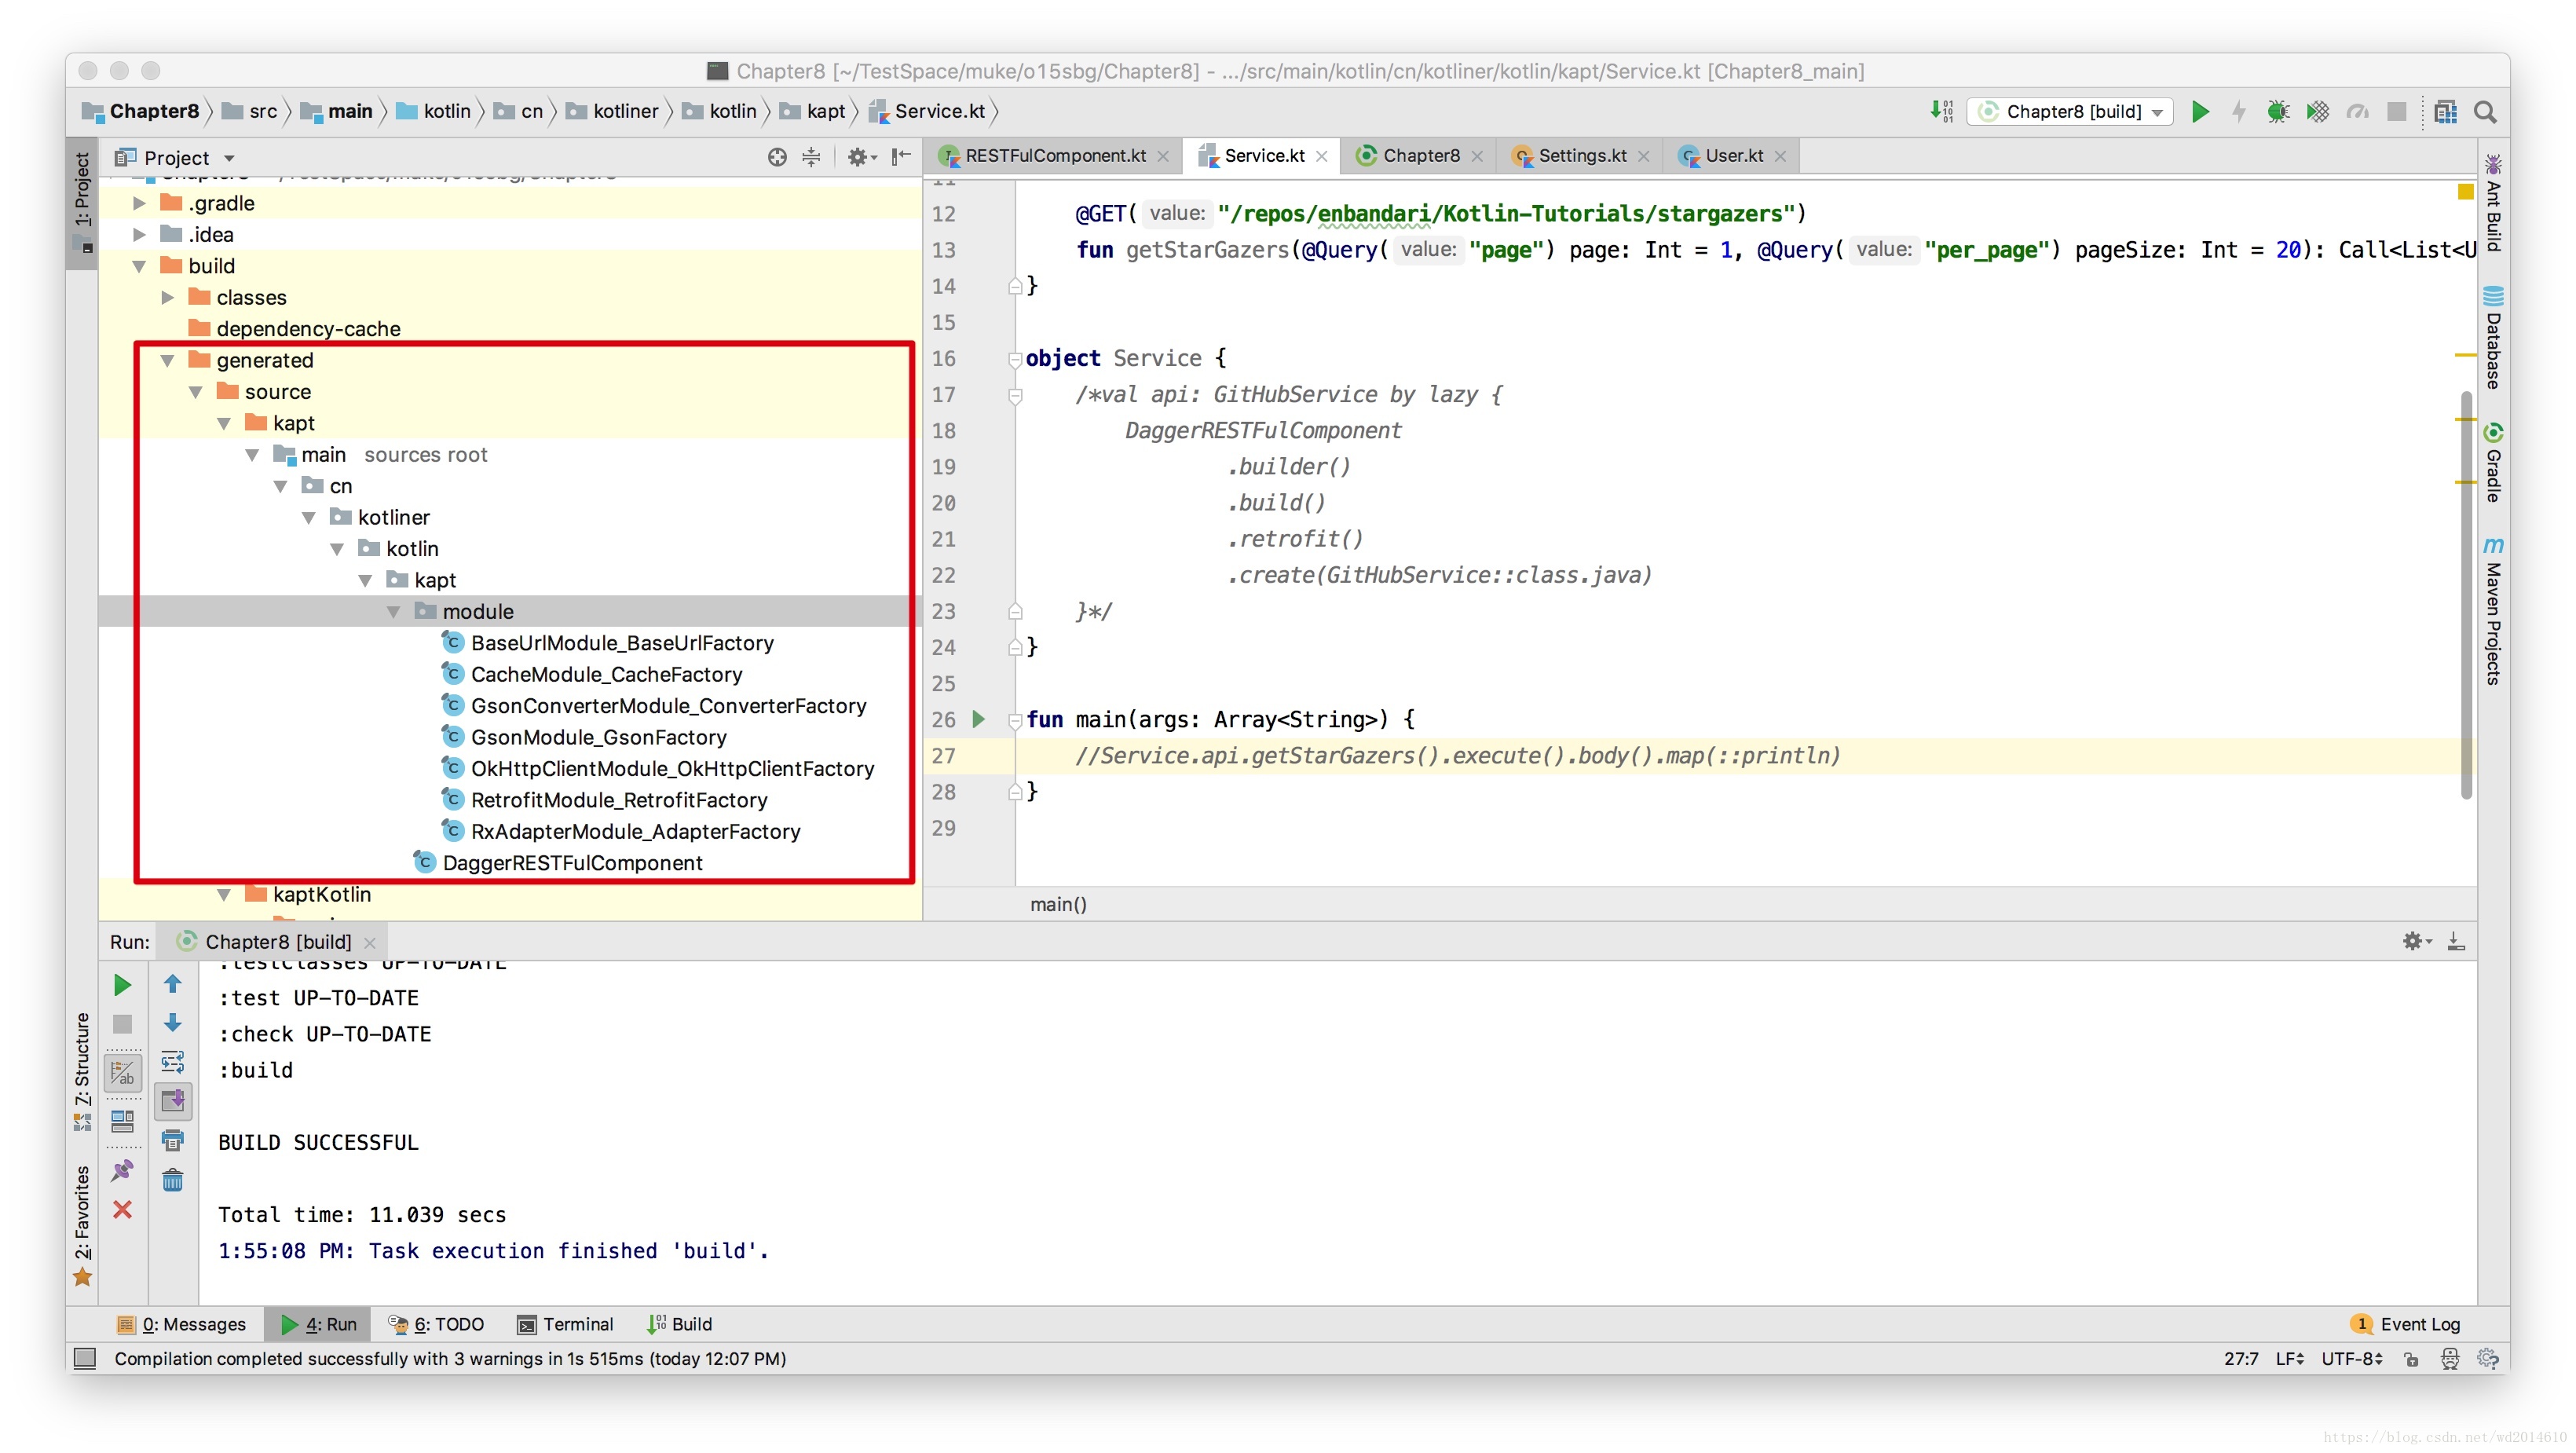Screen dimensions: 2576x1453
Task: Toggle scroll to end in Run console
Action: (x=173, y=1100)
